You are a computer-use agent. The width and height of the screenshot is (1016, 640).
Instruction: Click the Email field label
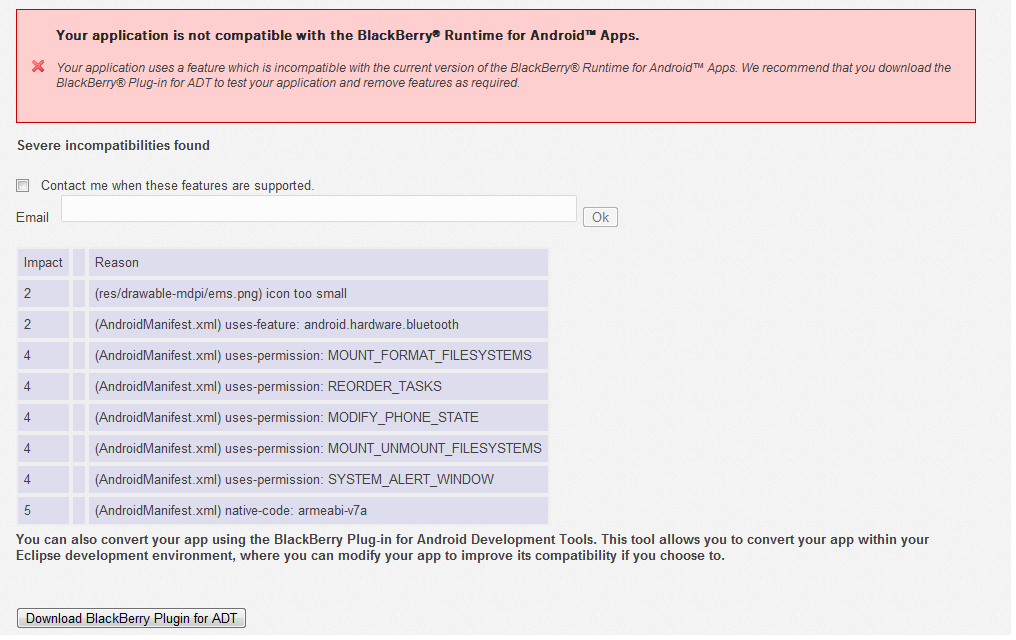pos(33,217)
